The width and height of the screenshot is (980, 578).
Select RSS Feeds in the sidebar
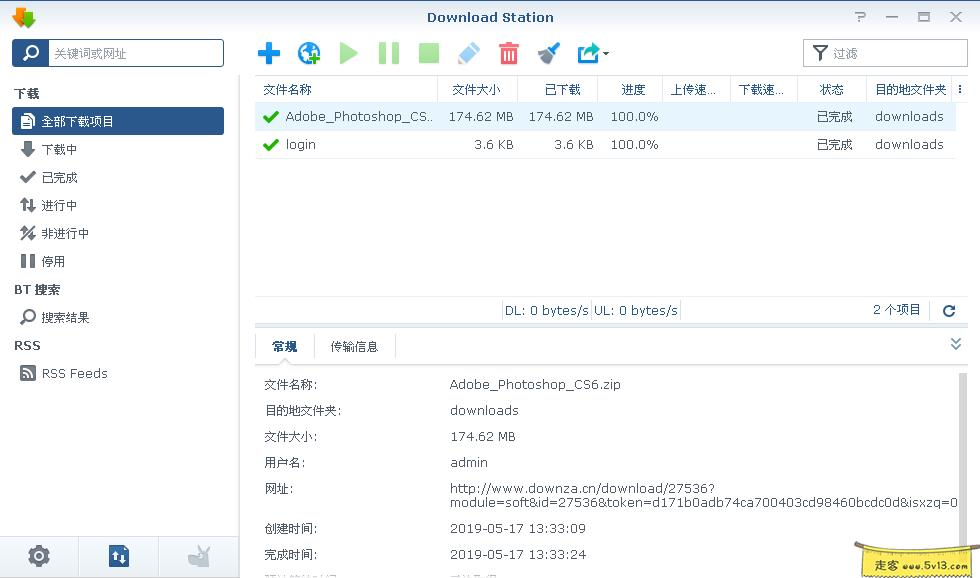74,373
